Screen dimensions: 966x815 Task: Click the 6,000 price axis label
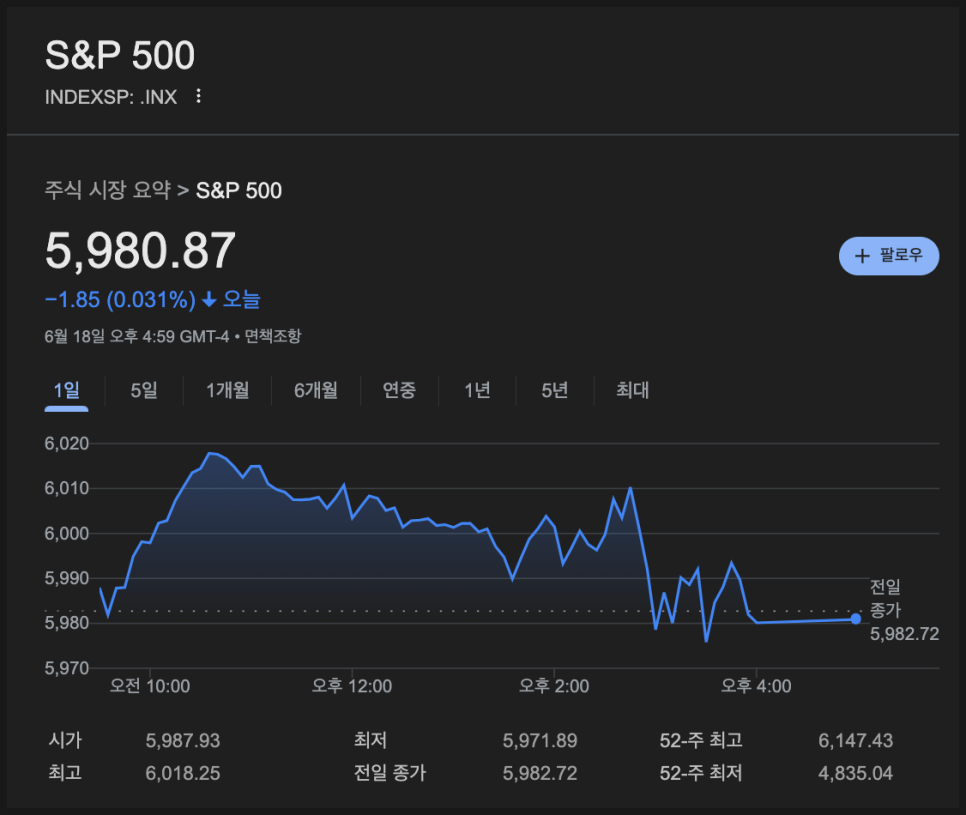(x=67, y=533)
